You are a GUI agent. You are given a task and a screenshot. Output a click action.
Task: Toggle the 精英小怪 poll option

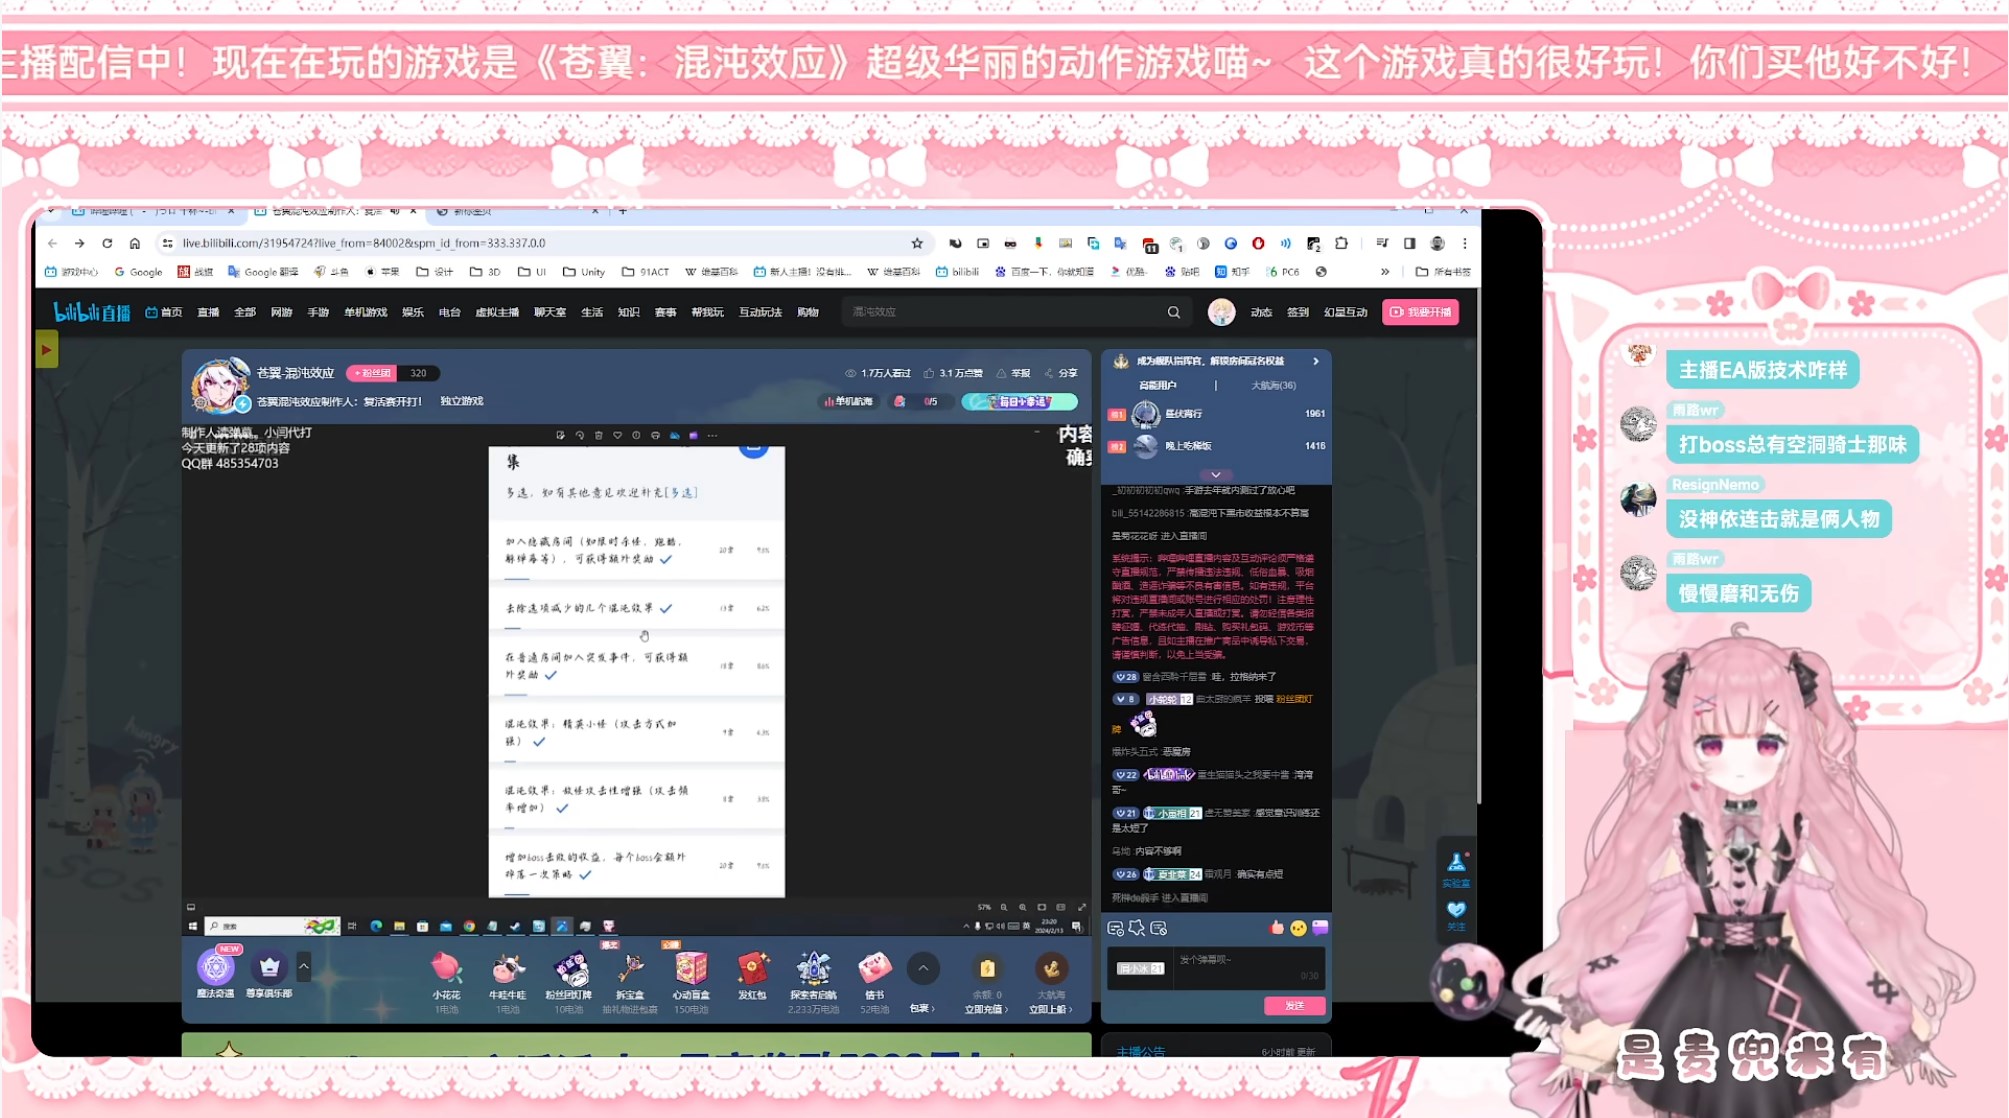tap(636, 733)
